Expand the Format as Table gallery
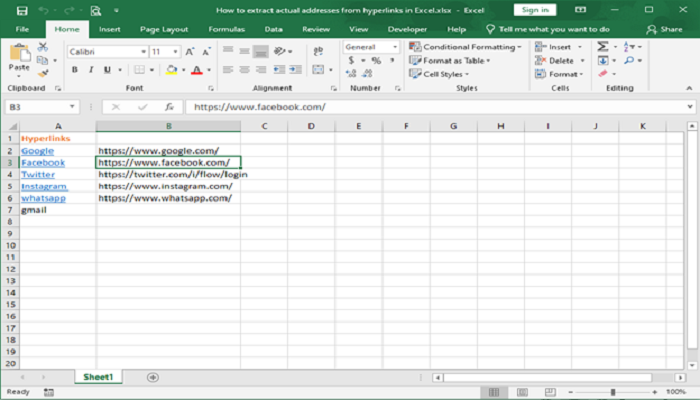This screenshot has width=700, height=400. [x=450, y=60]
